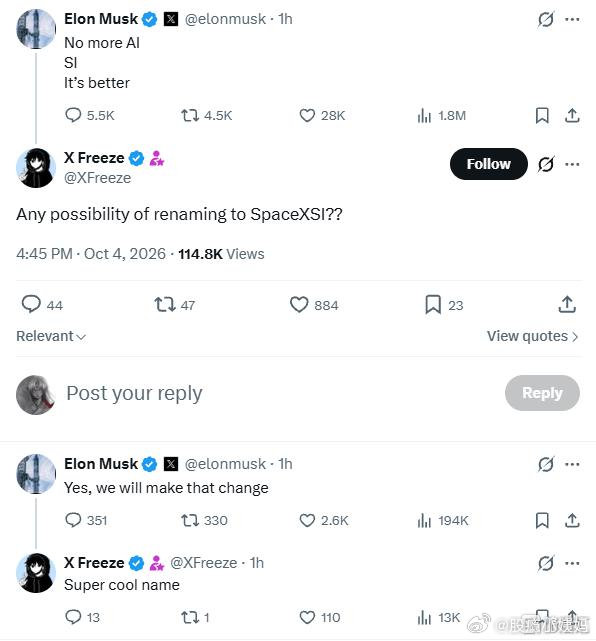This screenshot has width=596, height=641.
Task: Bookmark the main SpaceXSI post
Action: 444,305
